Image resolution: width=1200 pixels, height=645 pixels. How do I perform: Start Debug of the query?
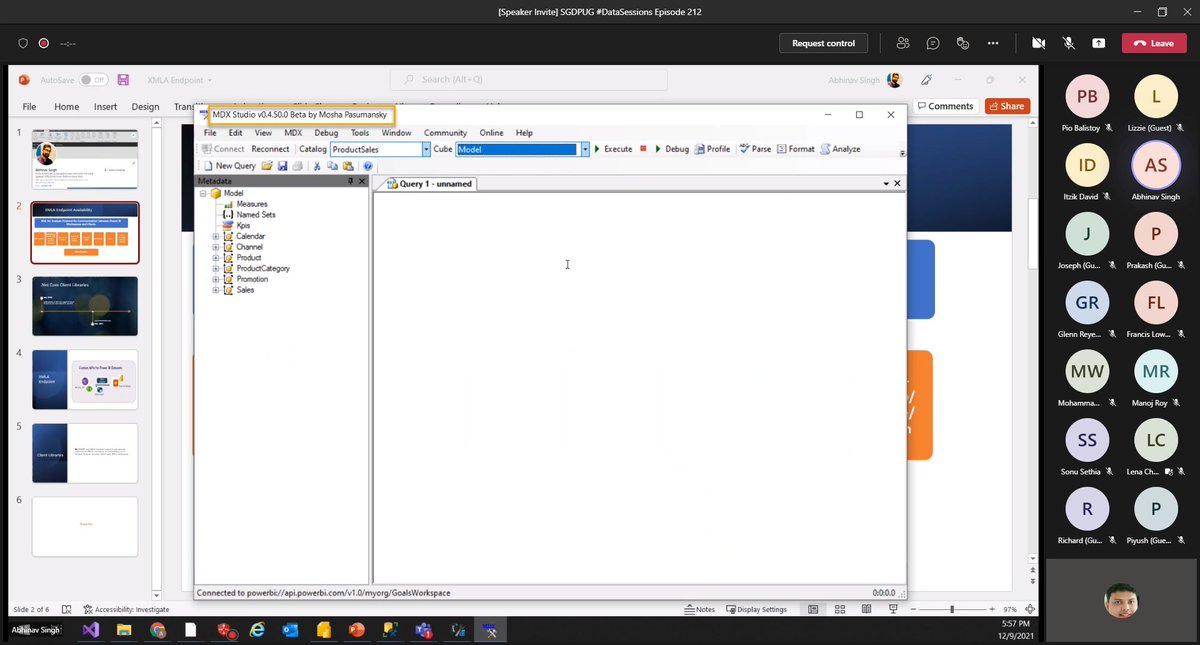pyautogui.click(x=672, y=149)
